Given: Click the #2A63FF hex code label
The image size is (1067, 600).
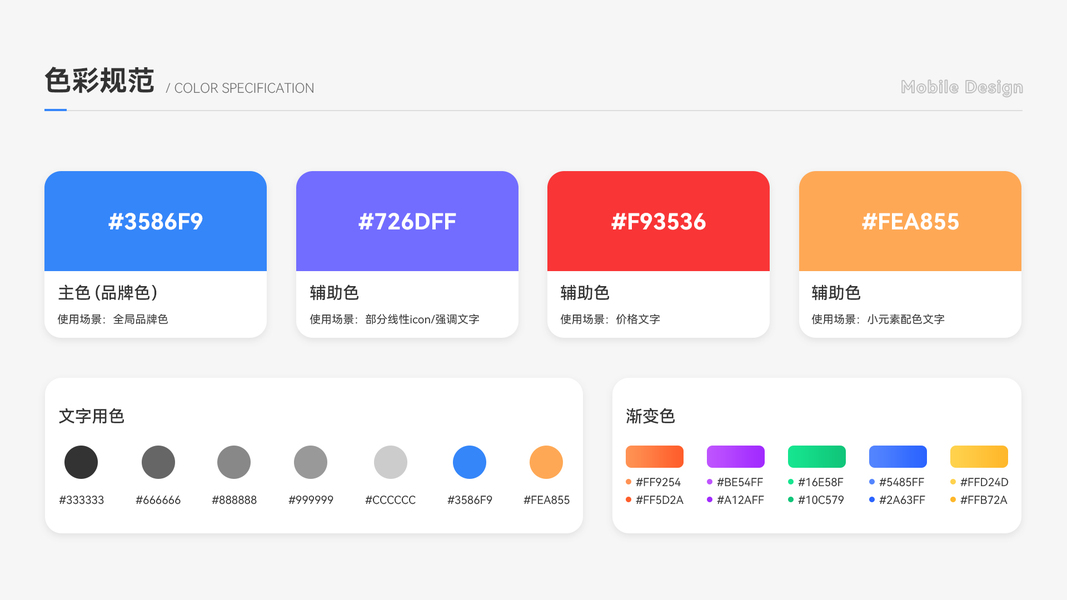Looking at the screenshot, I should (902, 500).
